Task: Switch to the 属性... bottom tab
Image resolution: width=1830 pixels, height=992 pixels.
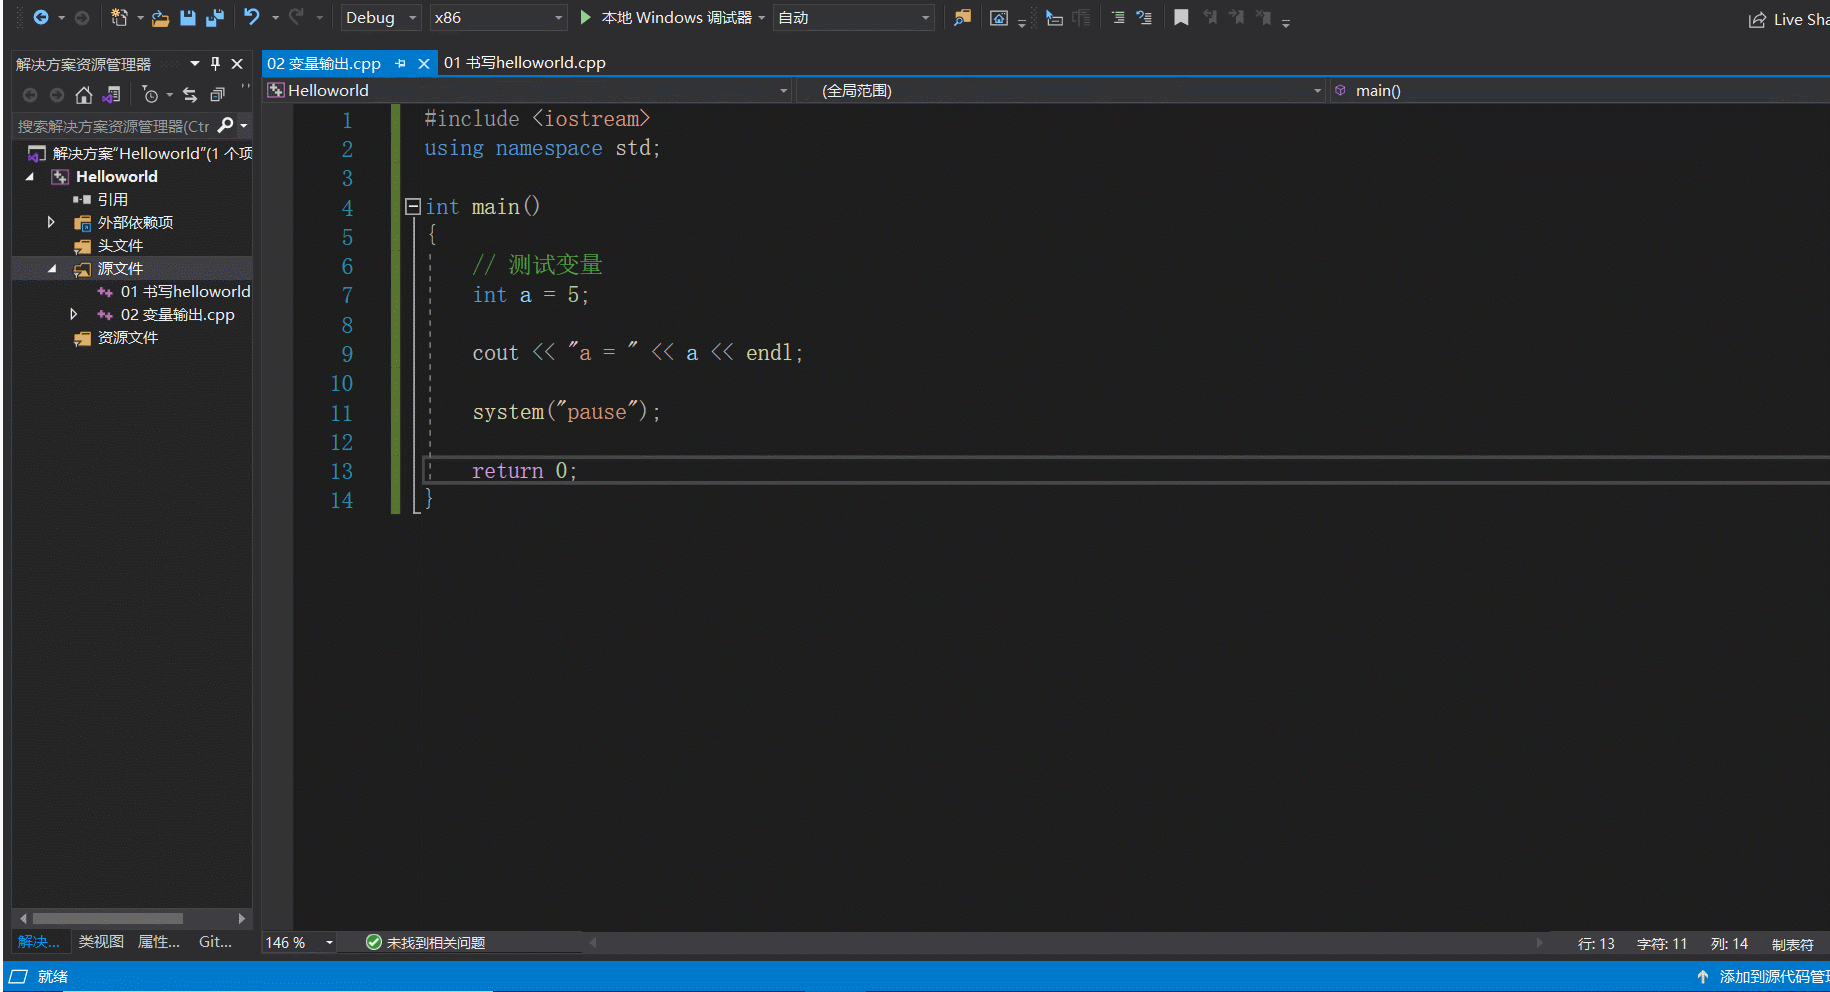Action: click(159, 941)
